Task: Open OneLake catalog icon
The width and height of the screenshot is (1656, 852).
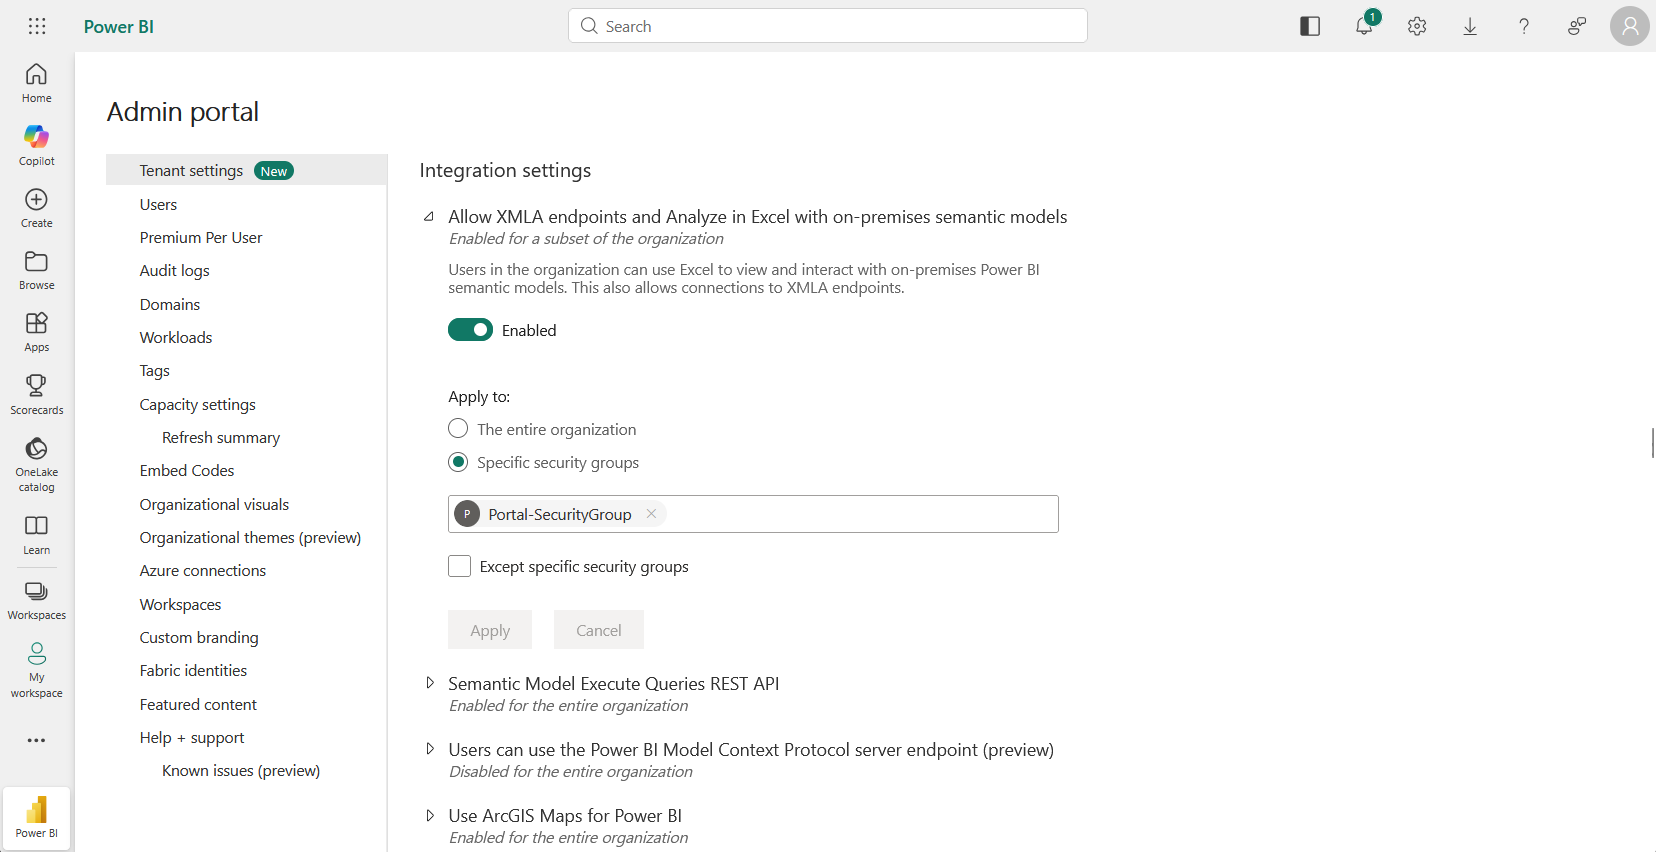Action: (x=37, y=448)
